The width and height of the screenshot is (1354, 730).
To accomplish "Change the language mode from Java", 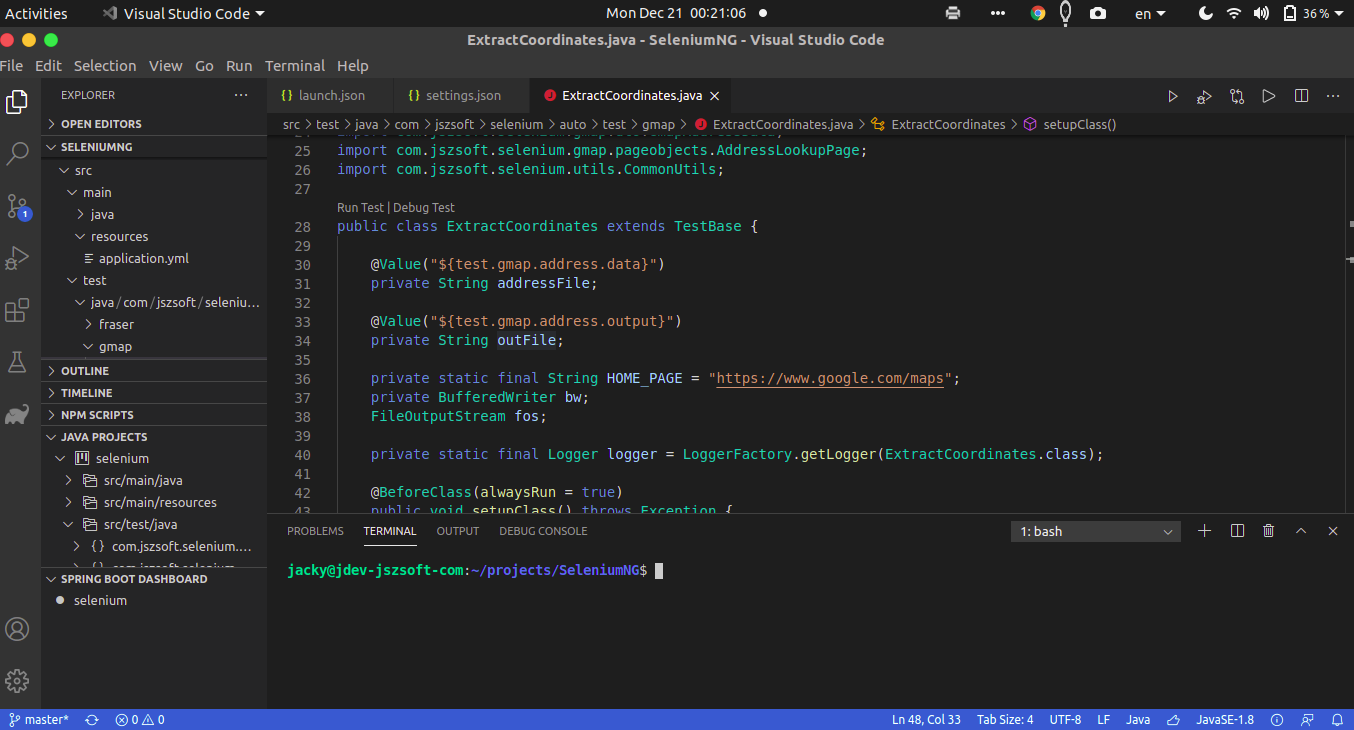I will [1138, 719].
